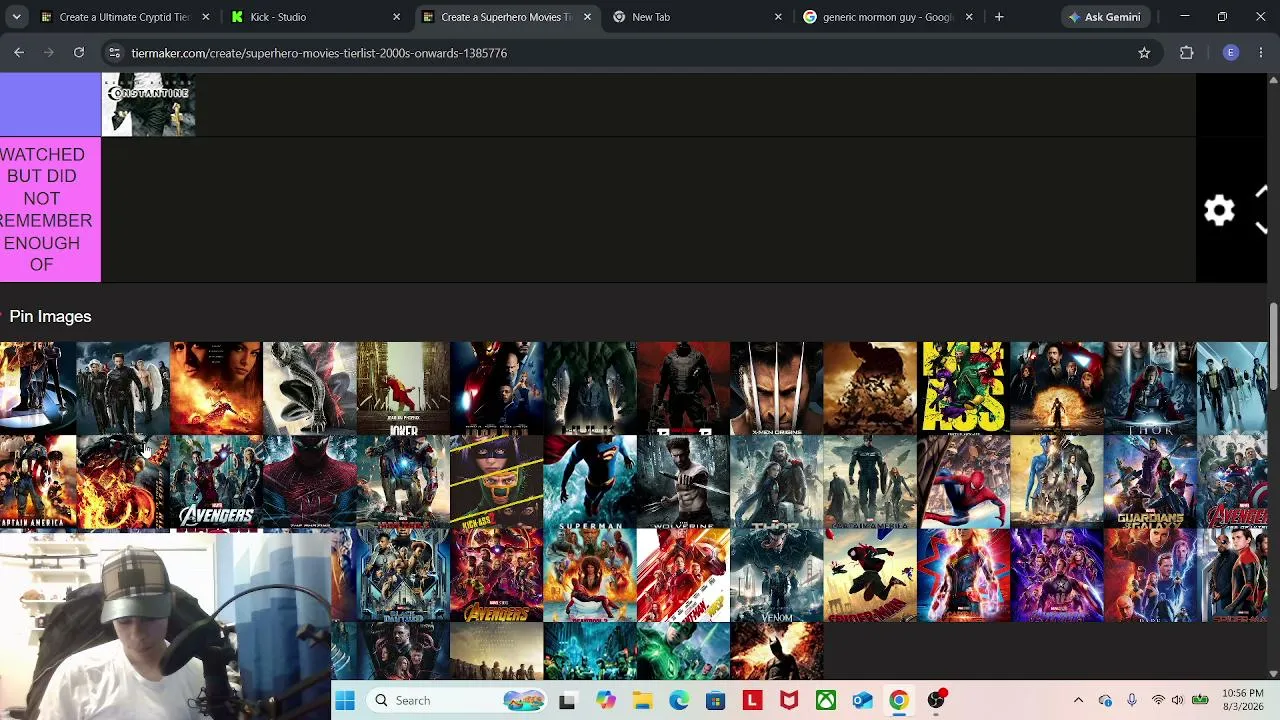Bookmark this page with the star icon

(1144, 53)
